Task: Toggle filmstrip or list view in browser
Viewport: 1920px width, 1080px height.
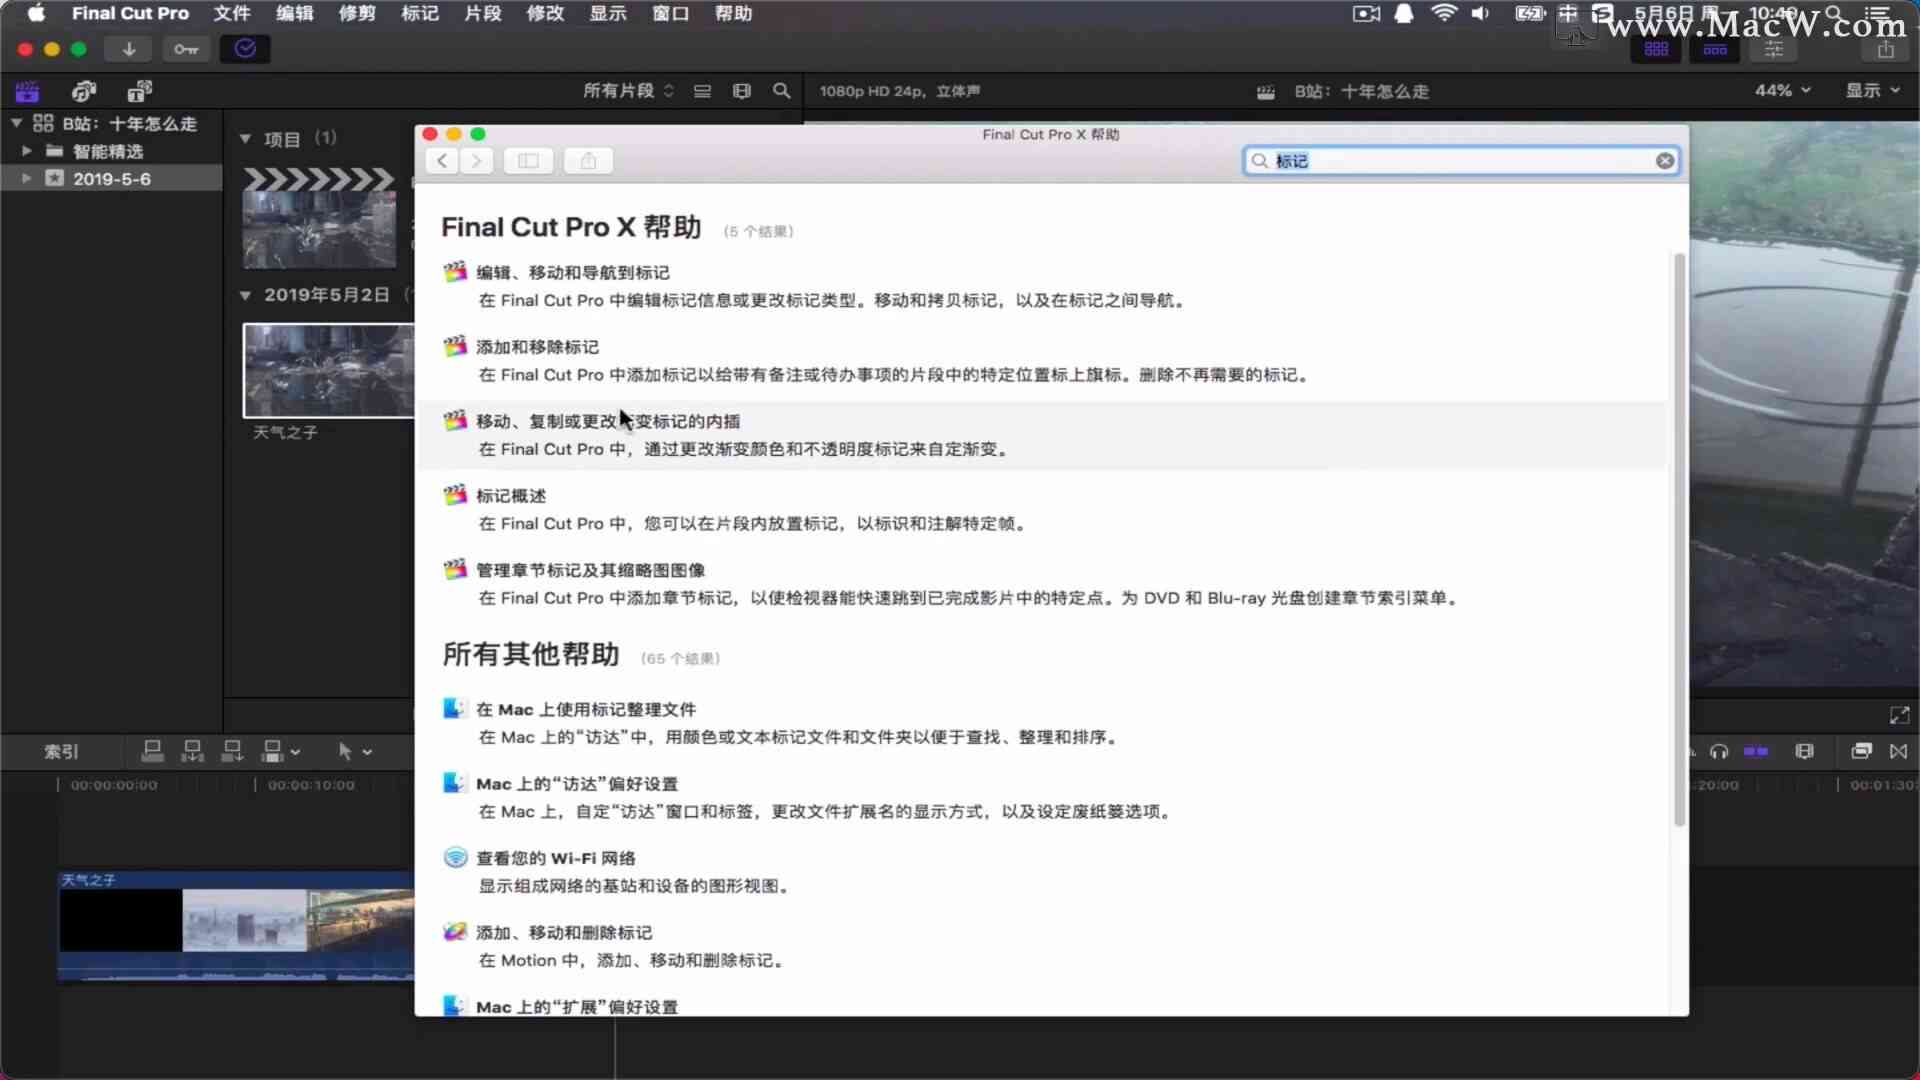Action: pos(703,91)
